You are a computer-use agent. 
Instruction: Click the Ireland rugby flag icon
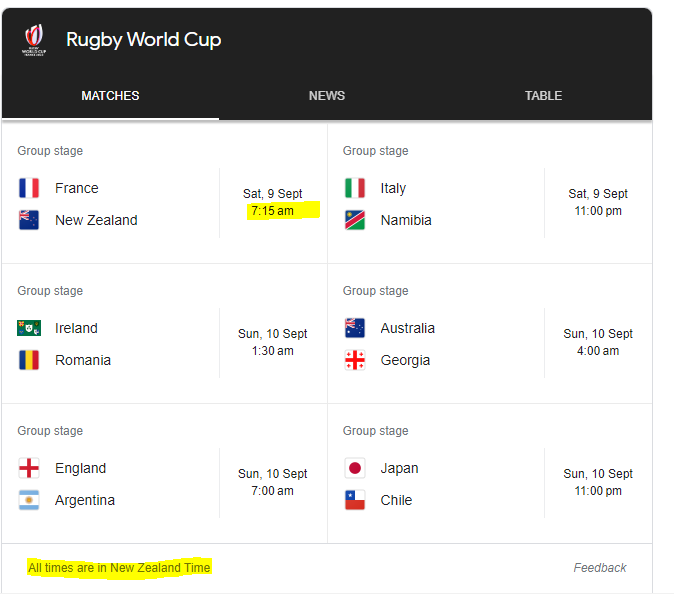[29, 328]
